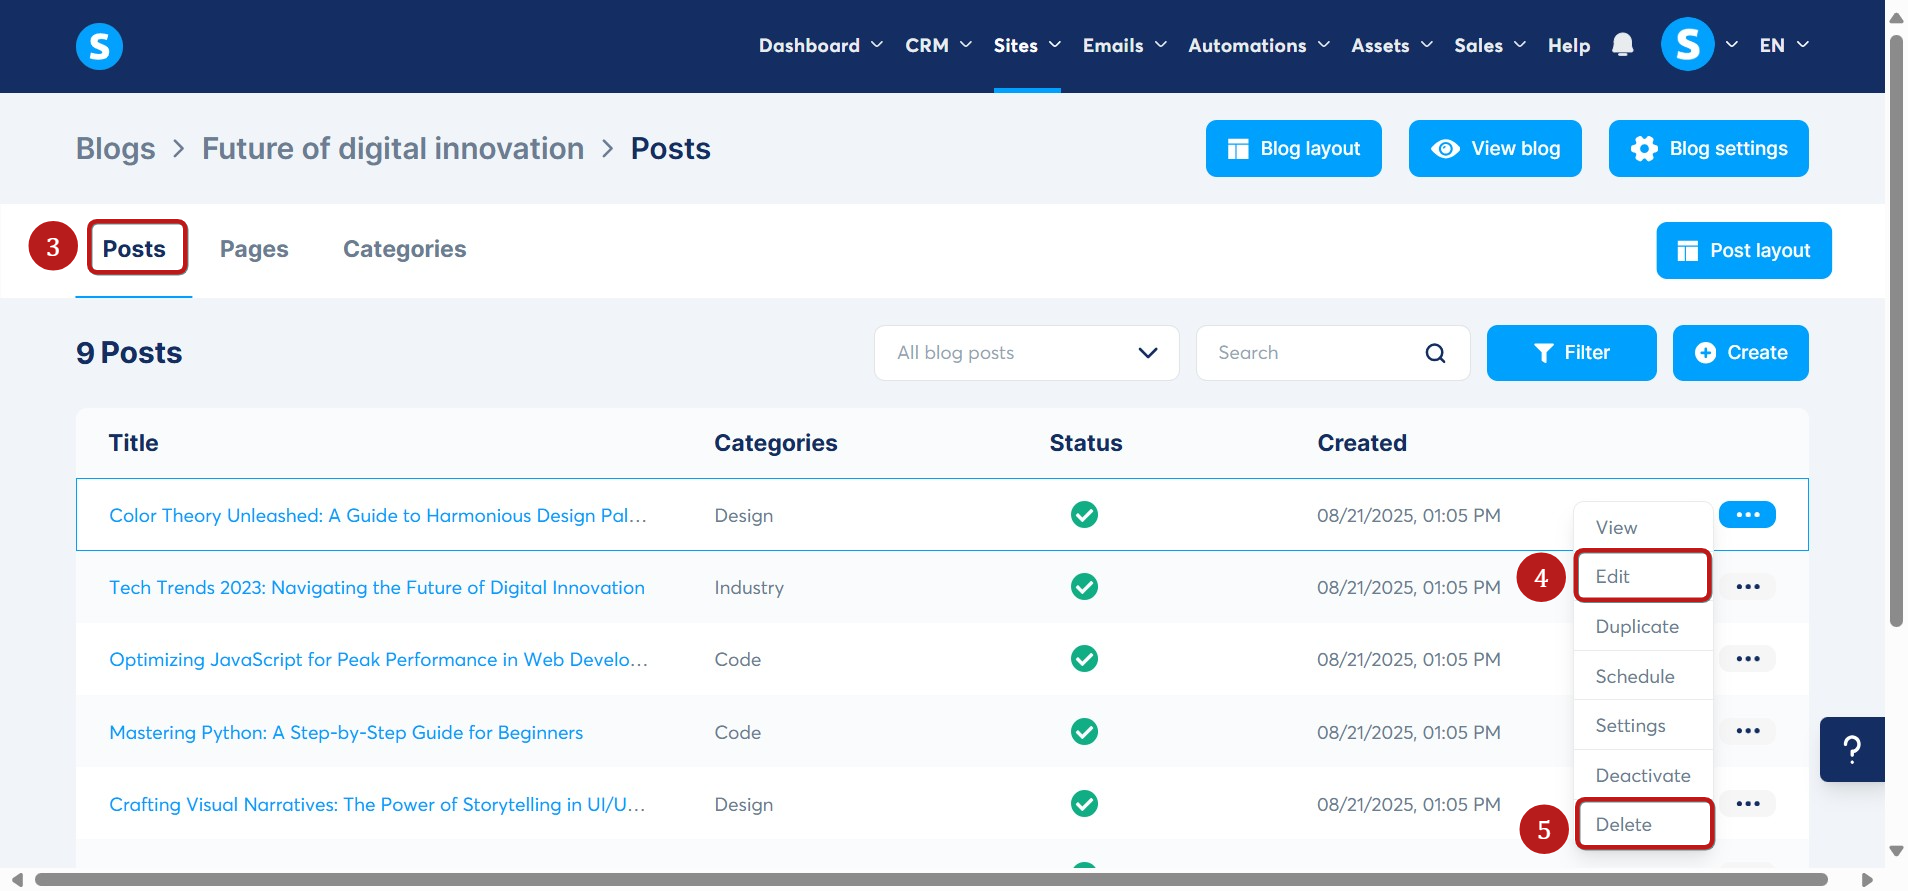The height and width of the screenshot is (891, 1908).
Task: Open the Optimizing JavaScript post link
Action: pos(378,660)
